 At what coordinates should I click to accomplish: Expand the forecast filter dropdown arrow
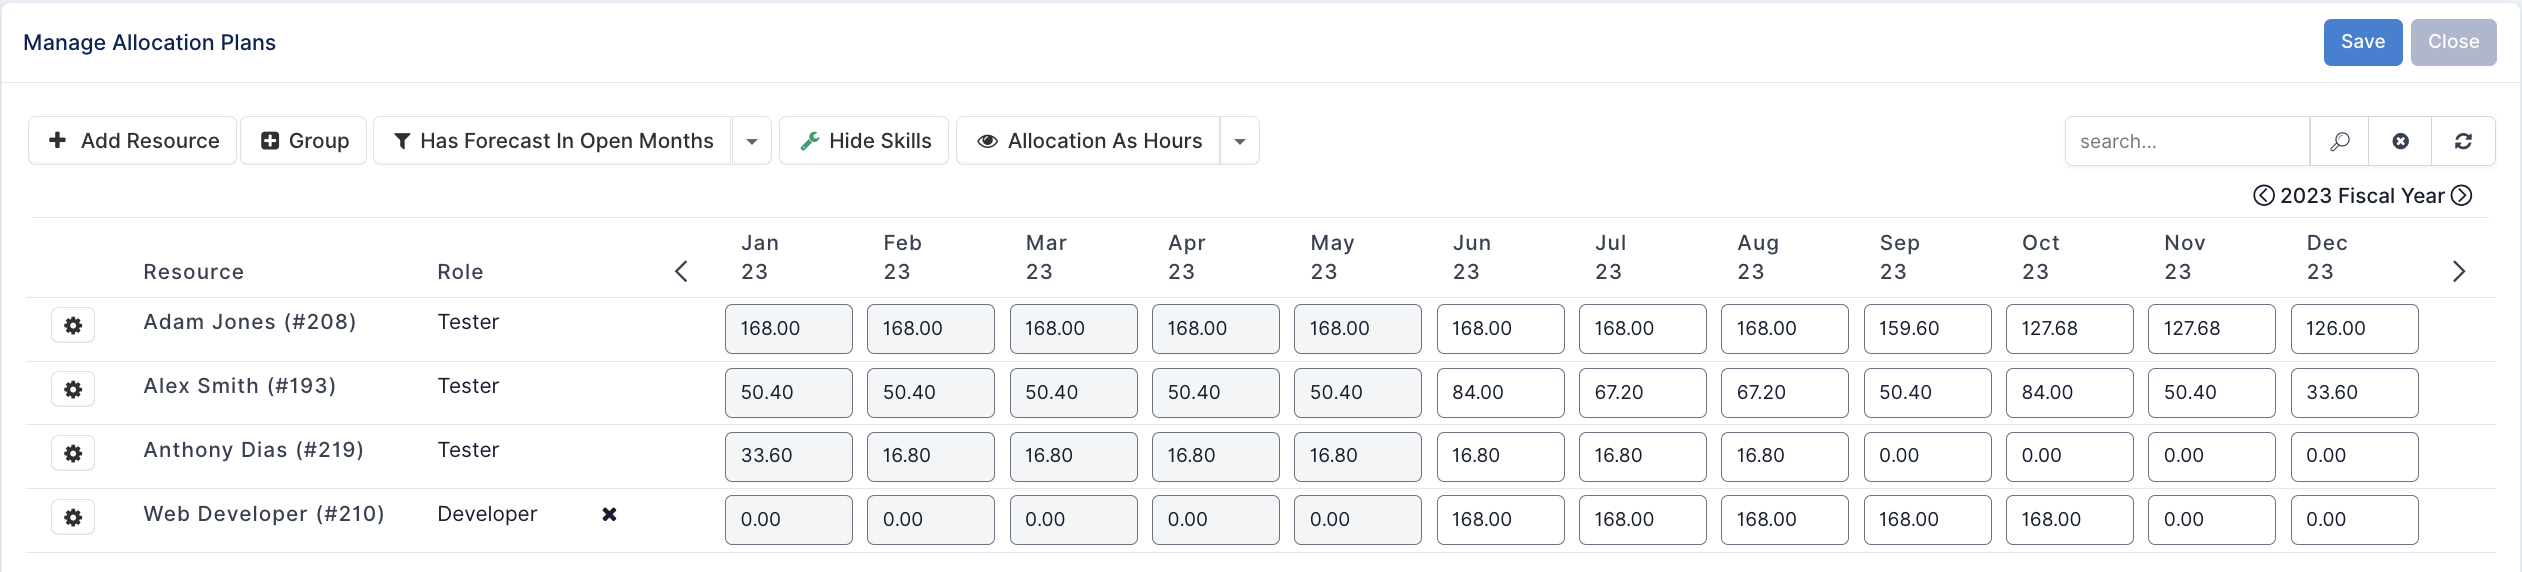(752, 141)
